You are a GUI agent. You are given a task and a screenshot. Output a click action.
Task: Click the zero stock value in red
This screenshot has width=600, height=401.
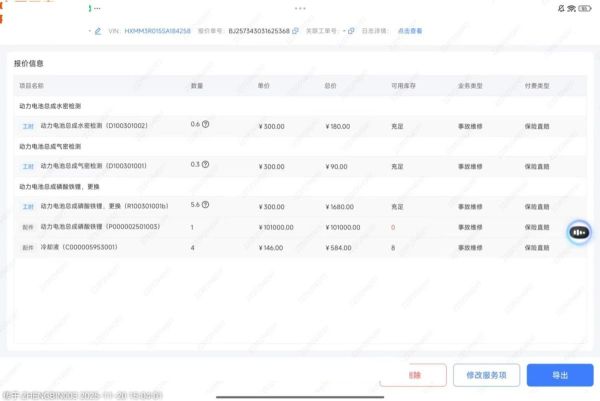coord(393,227)
